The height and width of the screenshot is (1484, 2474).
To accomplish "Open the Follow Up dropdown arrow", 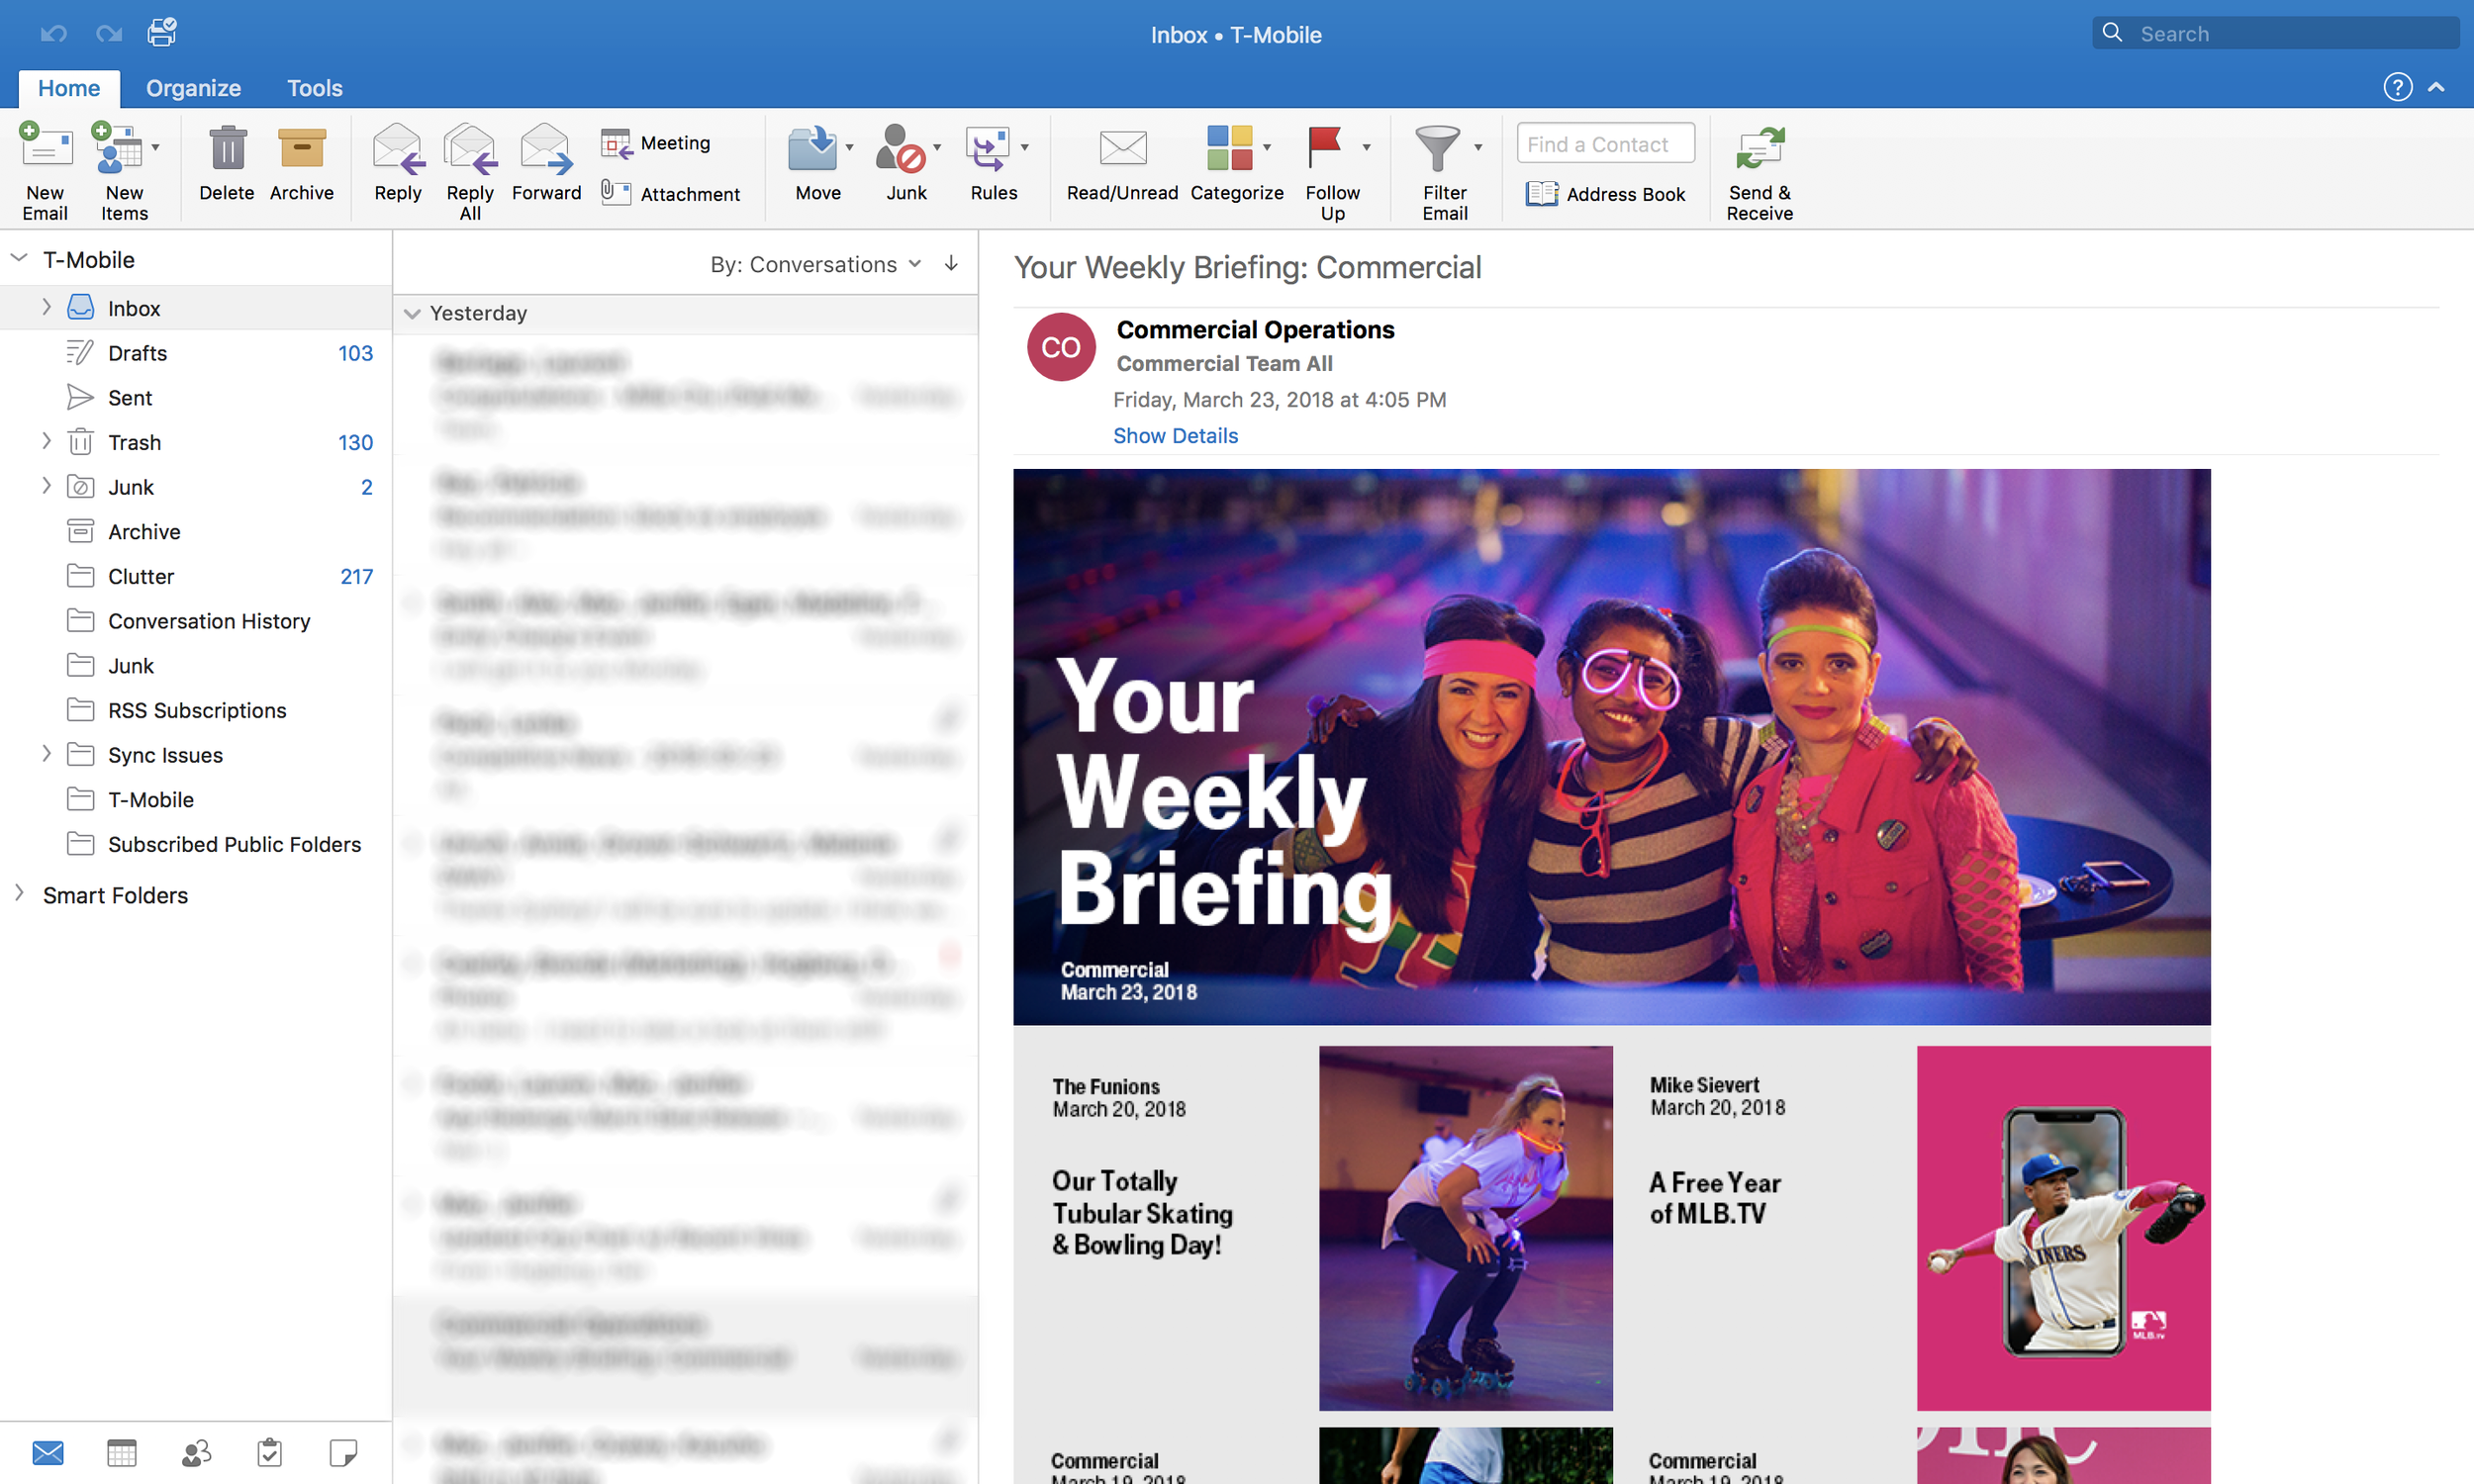I will point(1366,147).
